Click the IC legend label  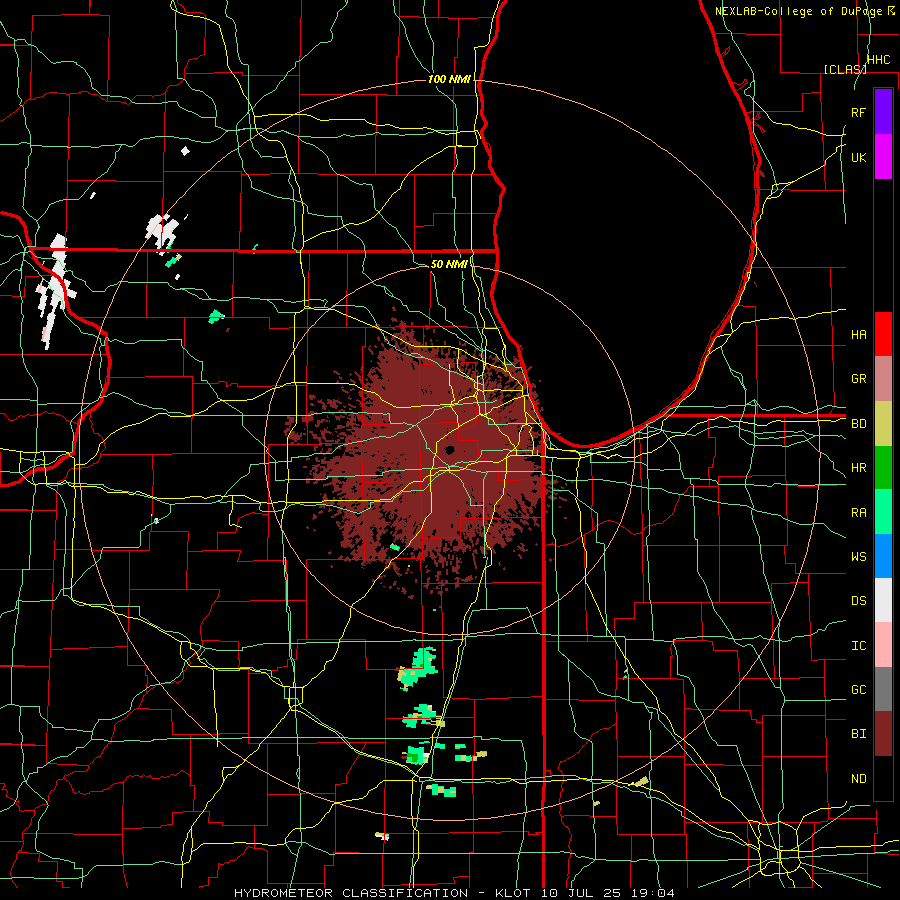coord(859,646)
